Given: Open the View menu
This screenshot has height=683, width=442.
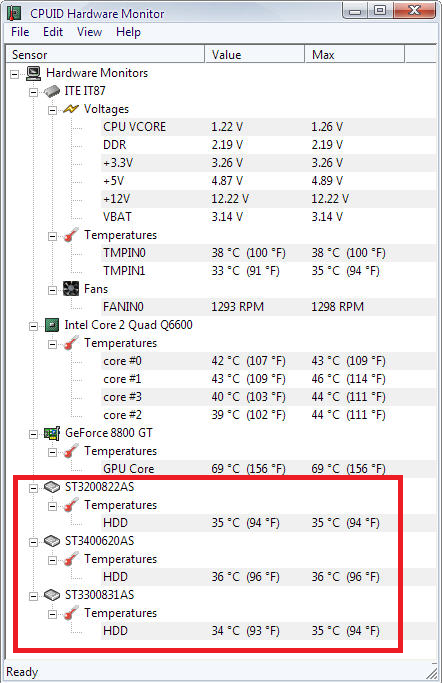Looking at the screenshot, I should pos(89,32).
